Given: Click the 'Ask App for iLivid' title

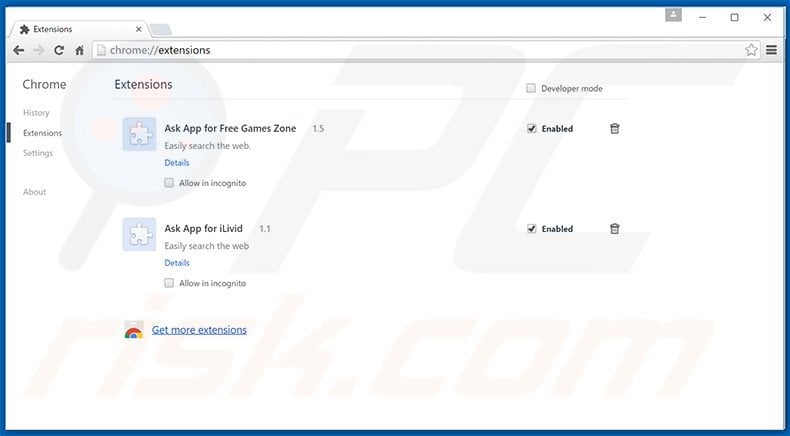Looking at the screenshot, I should pos(204,229).
